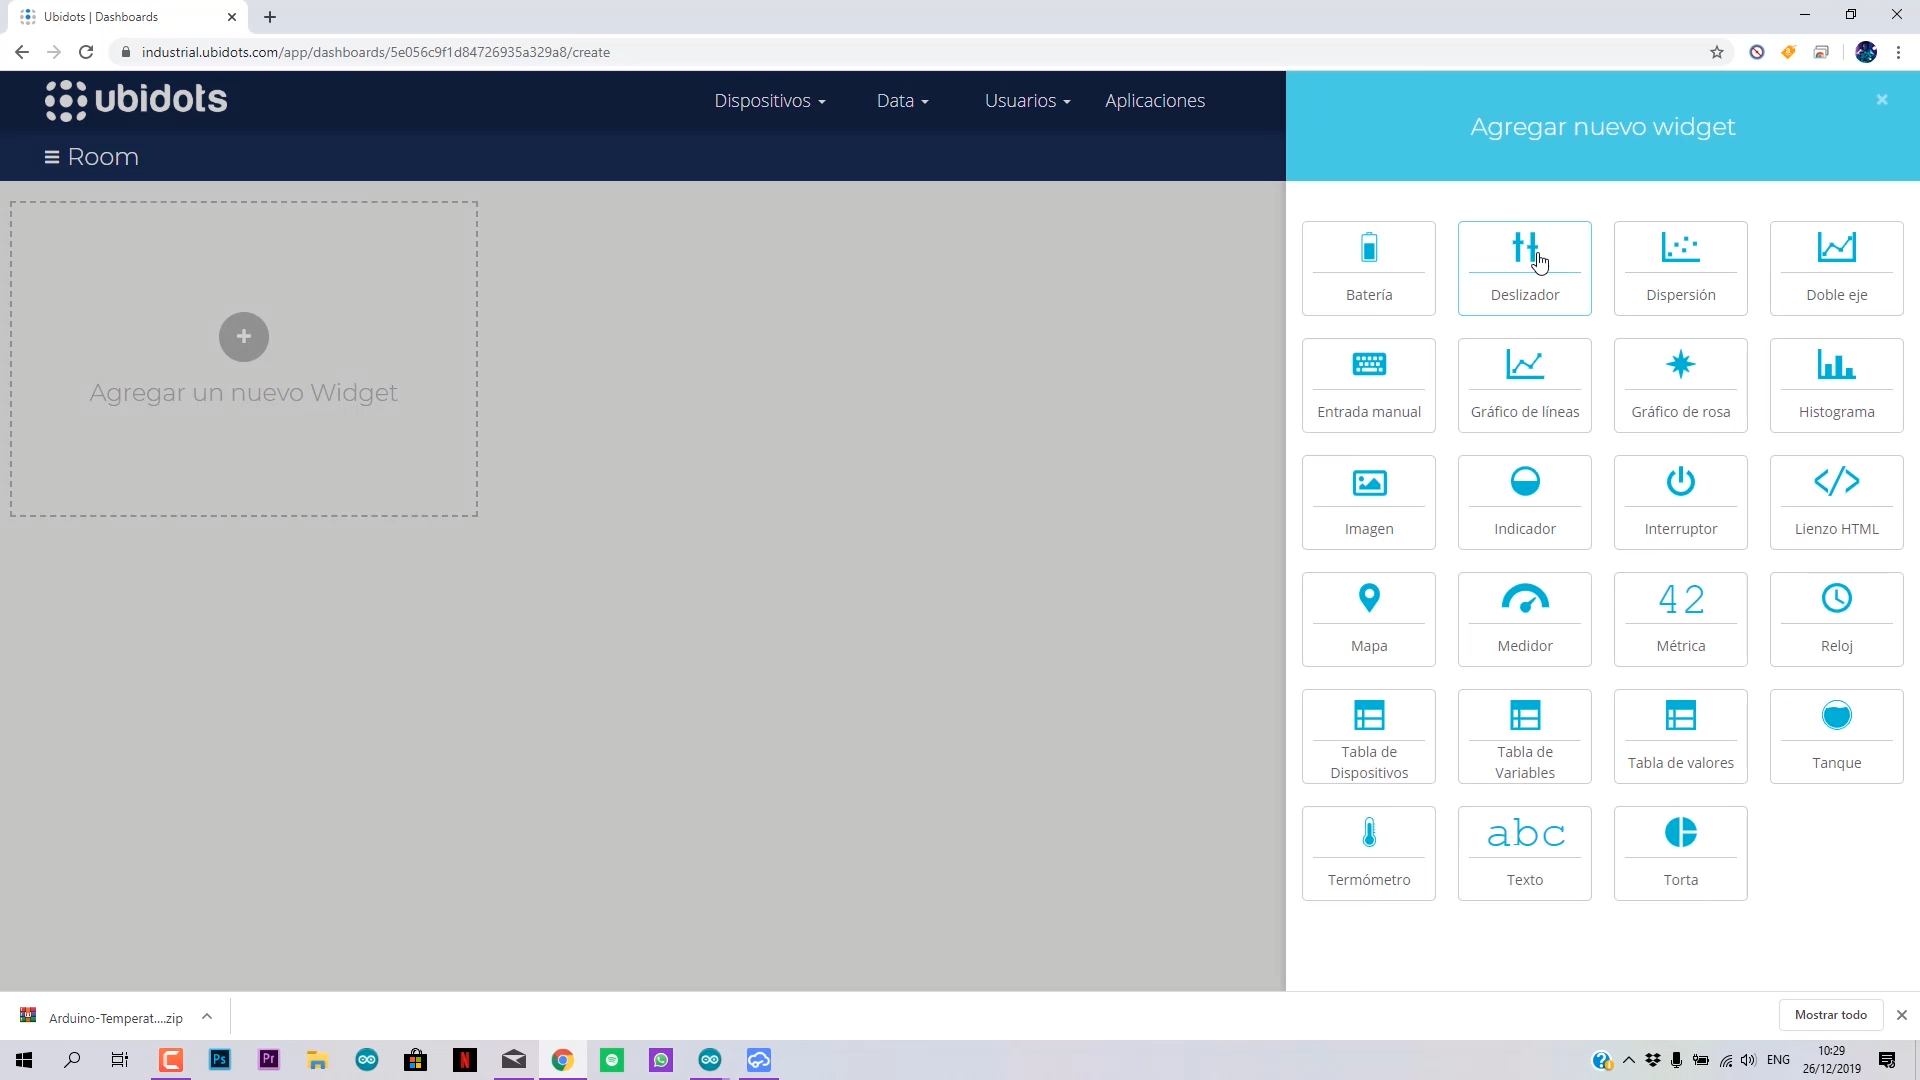Select the Lienzo HTML widget
1920x1080 pixels.
click(x=1836, y=502)
